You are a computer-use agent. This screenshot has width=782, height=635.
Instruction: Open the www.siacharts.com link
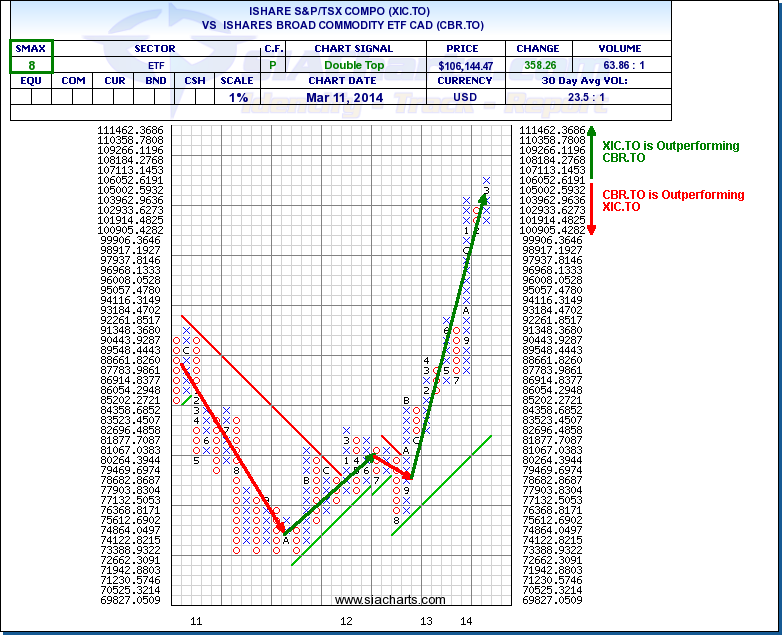(x=390, y=600)
